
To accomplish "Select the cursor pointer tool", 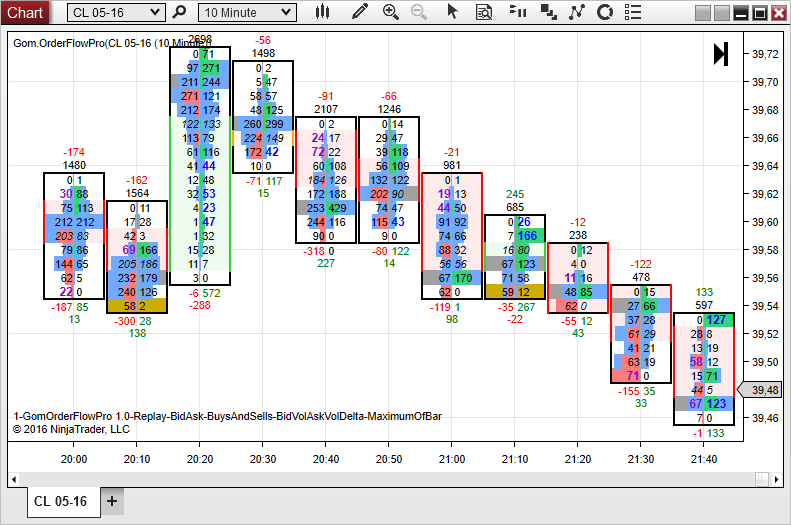I will [453, 12].
